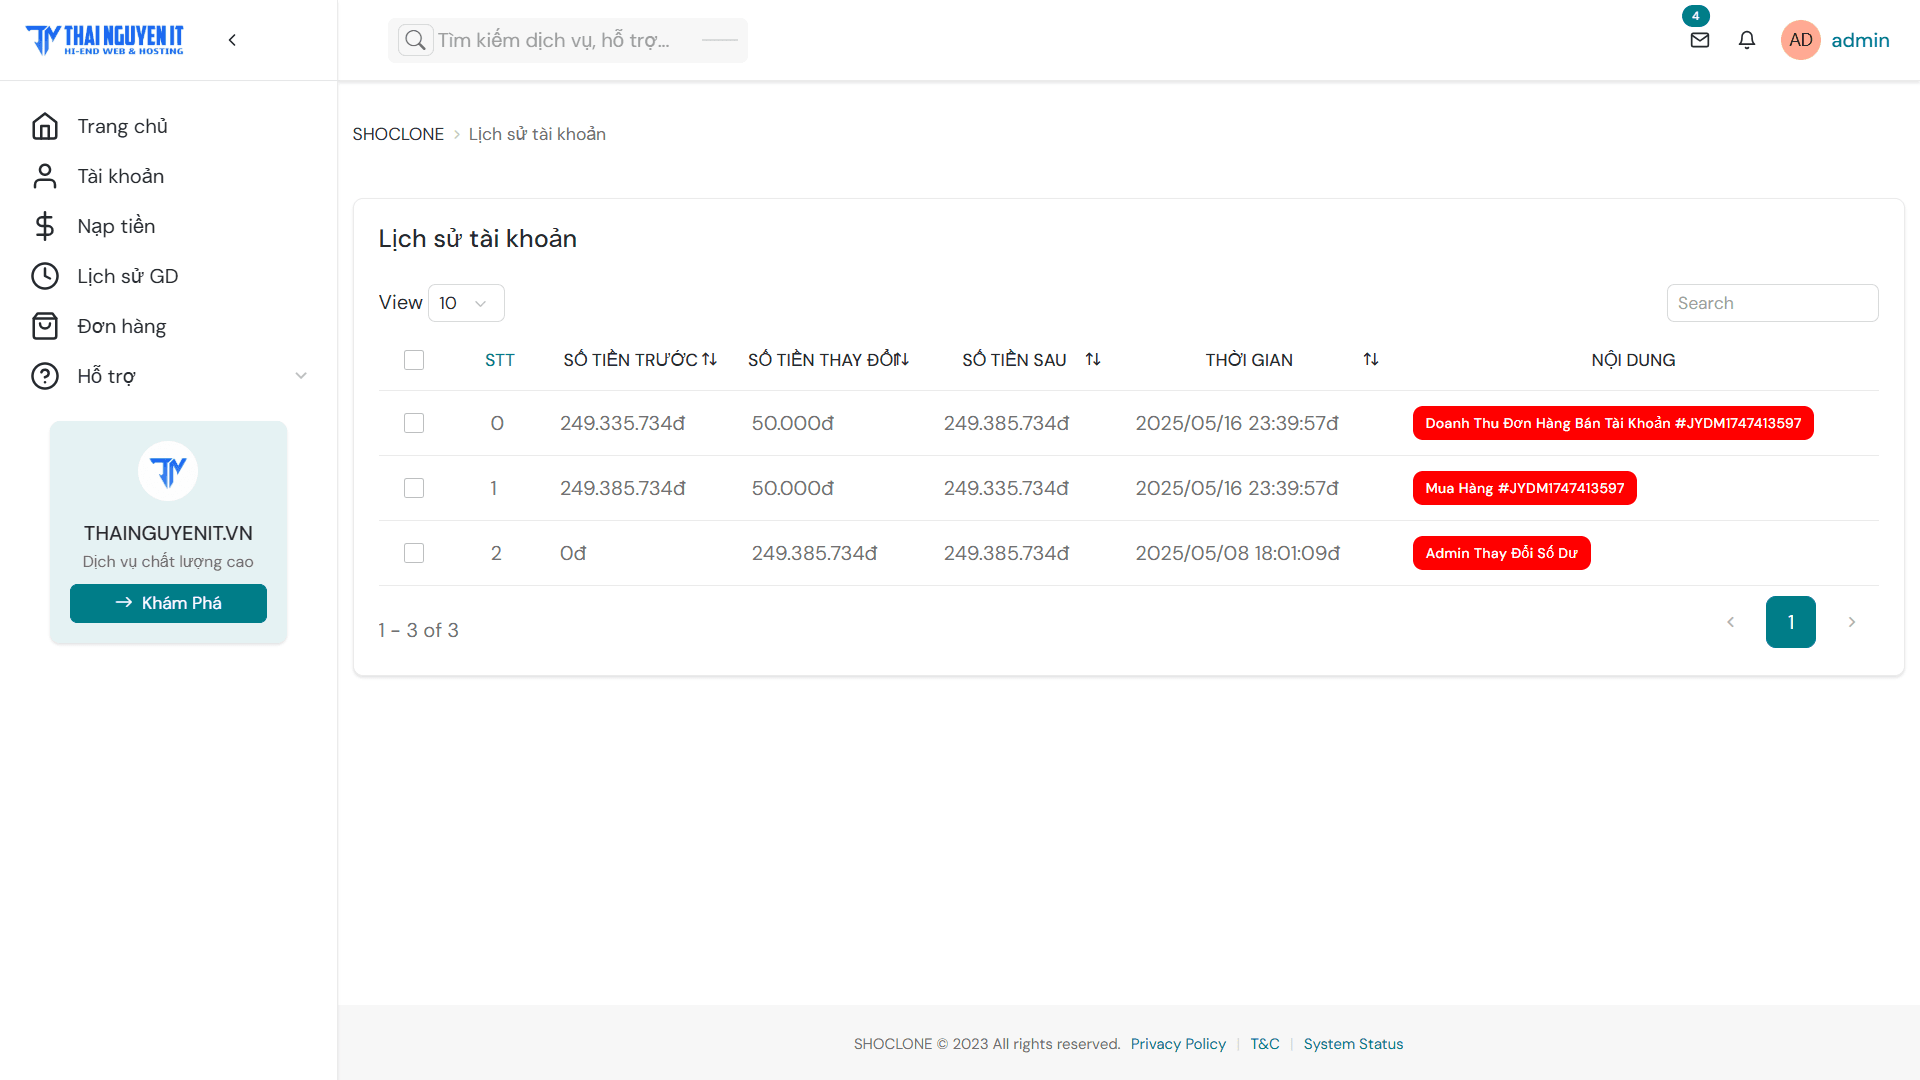Click the admin username

(1860, 40)
